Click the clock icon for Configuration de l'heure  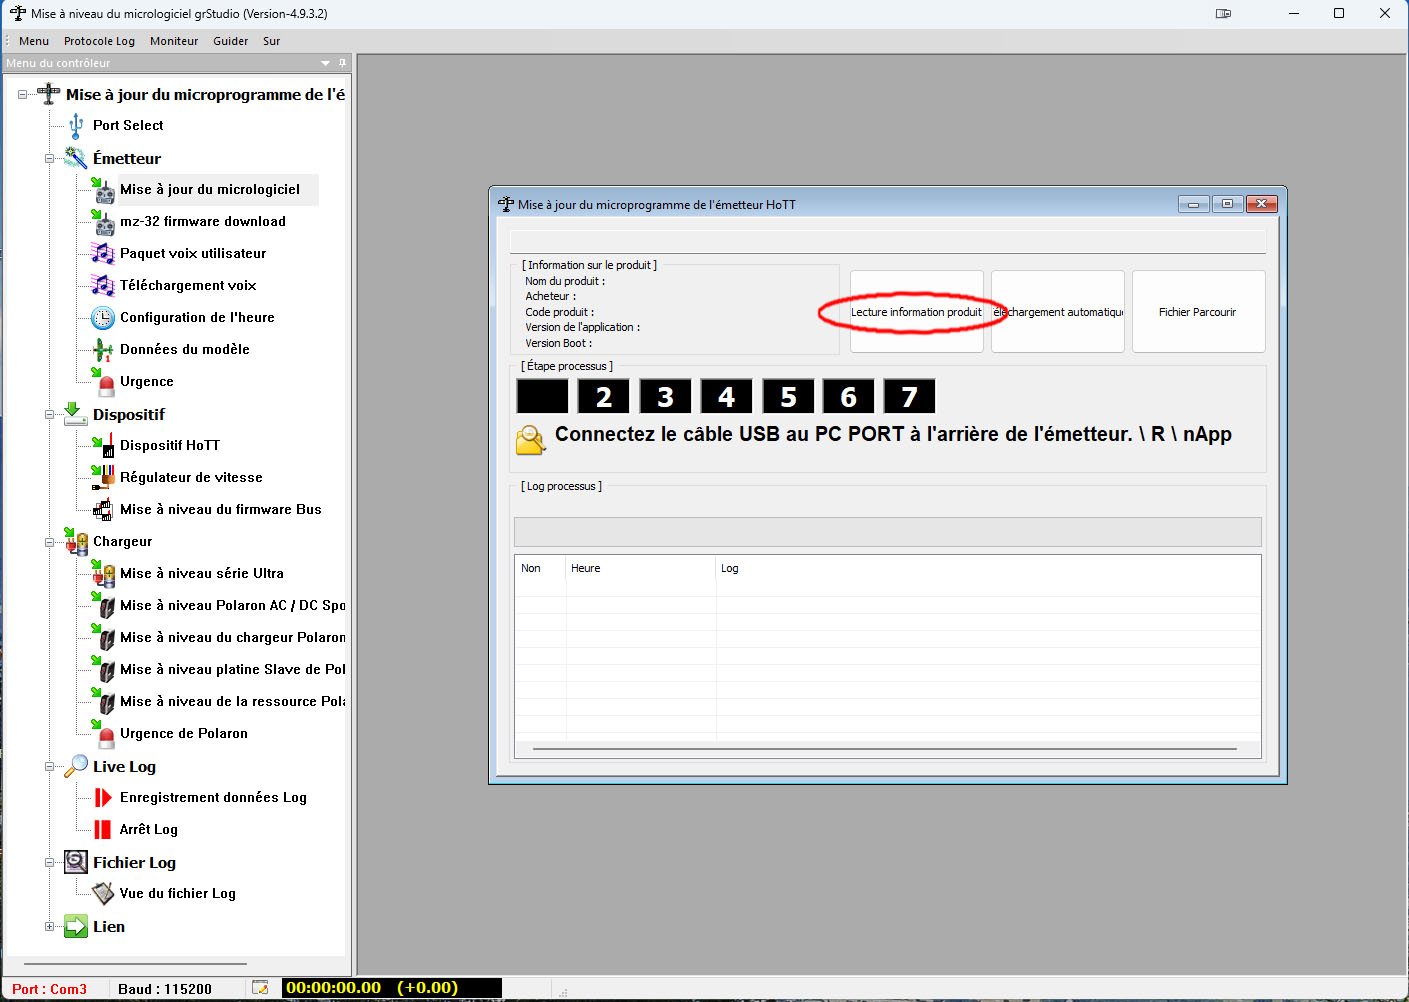103,318
